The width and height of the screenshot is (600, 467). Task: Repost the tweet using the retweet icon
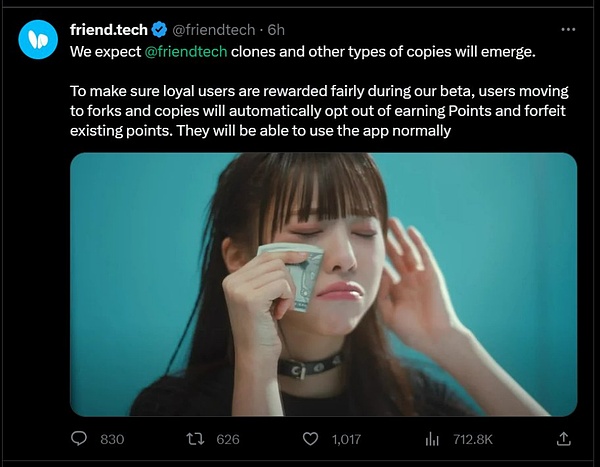coord(194,438)
